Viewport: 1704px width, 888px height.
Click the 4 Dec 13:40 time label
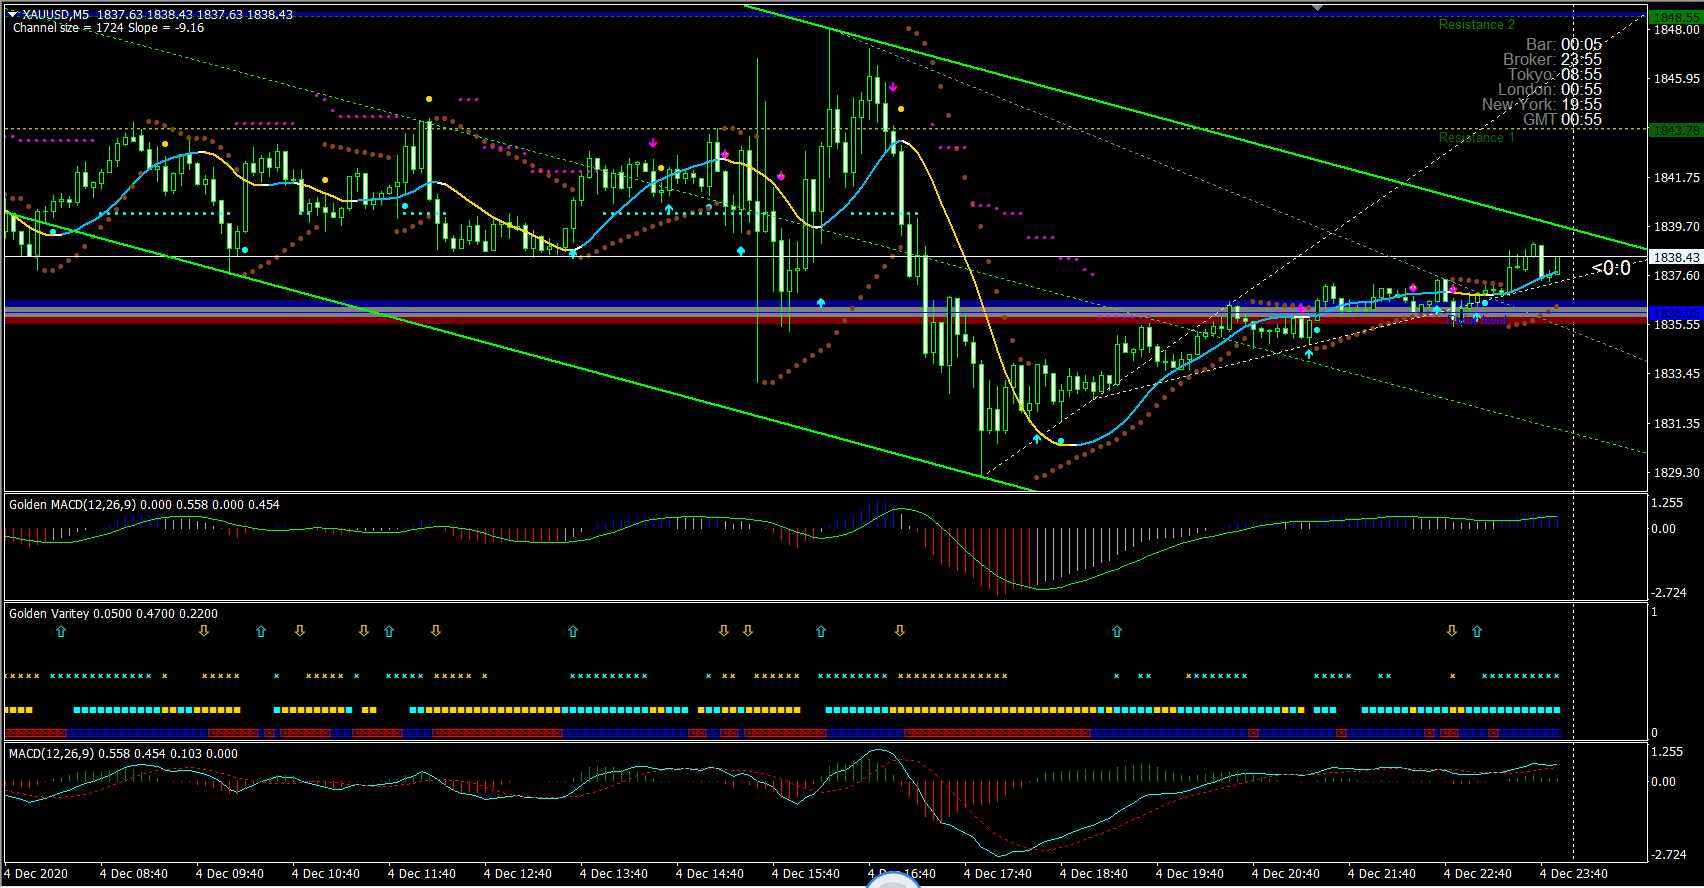614,874
